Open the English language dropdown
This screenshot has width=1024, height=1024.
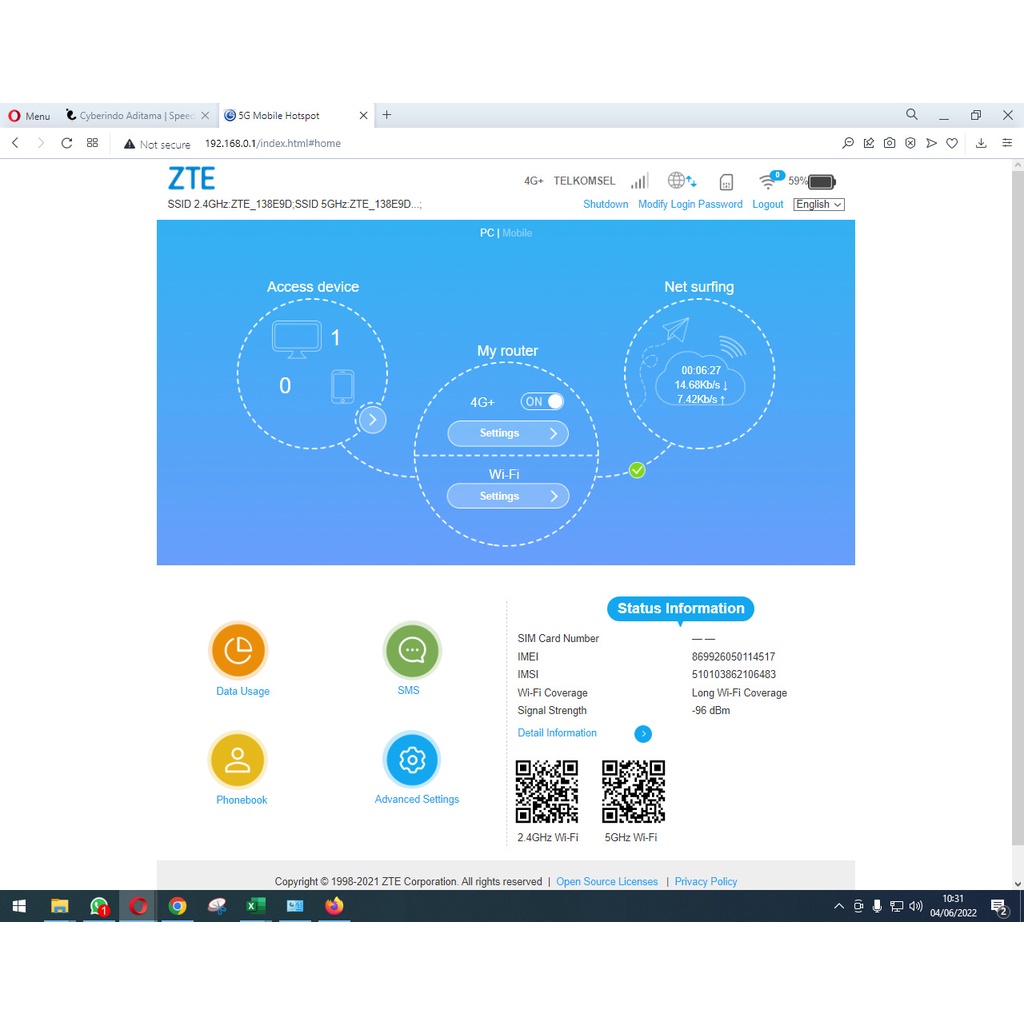pyautogui.click(x=819, y=204)
